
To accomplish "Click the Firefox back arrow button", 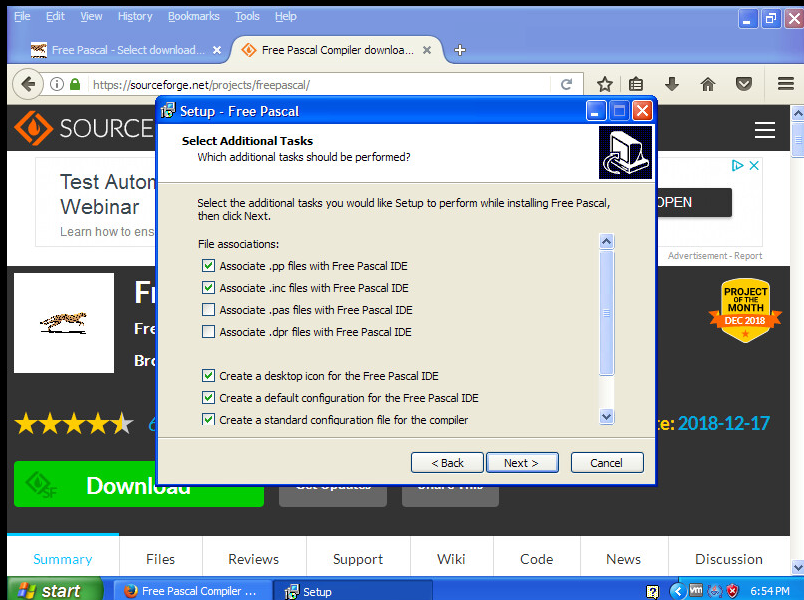I will tap(28, 84).
